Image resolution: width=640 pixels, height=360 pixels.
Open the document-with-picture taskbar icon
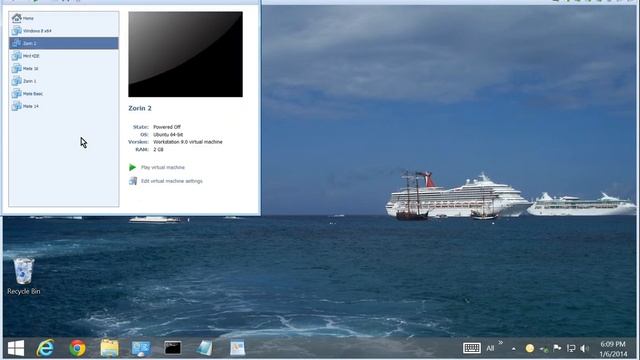pos(237,348)
